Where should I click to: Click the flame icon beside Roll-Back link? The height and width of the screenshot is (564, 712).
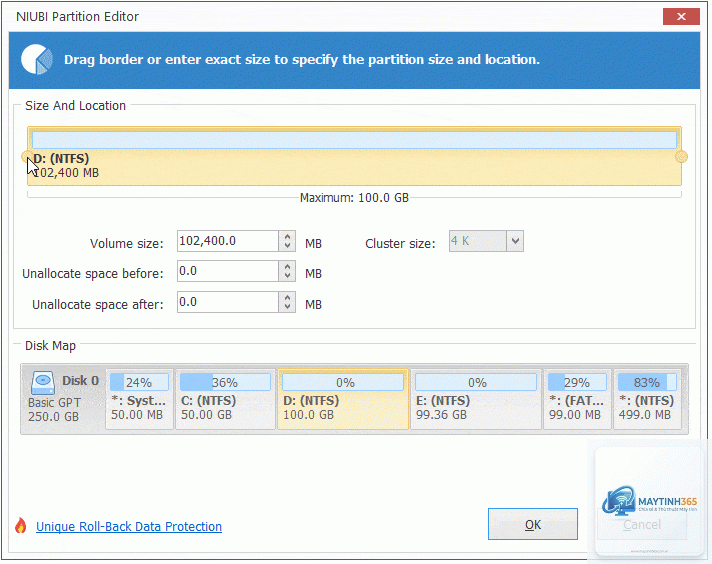[20, 526]
